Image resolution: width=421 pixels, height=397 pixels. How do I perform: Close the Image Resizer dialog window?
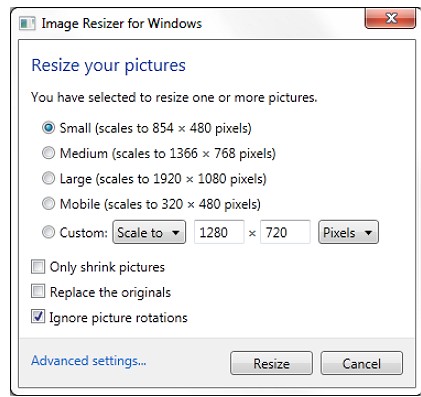click(390, 18)
